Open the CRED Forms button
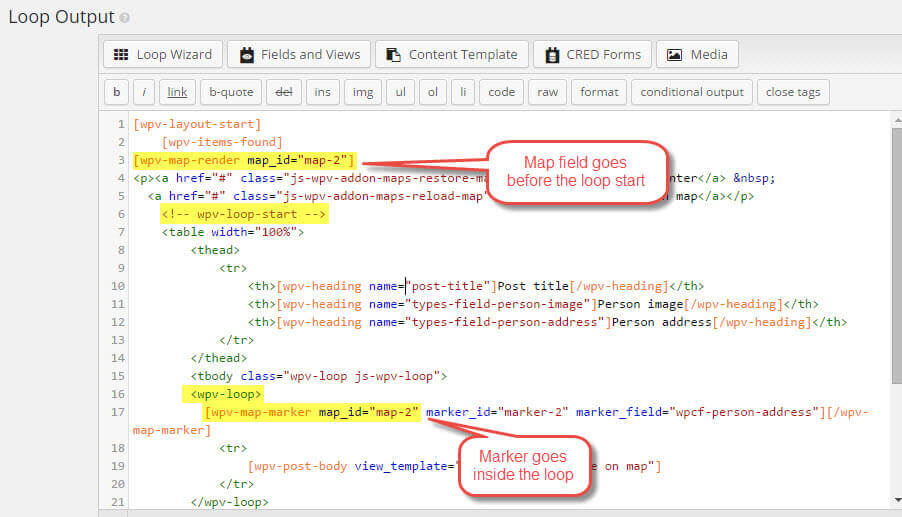The height and width of the screenshot is (517, 902). tap(593, 55)
